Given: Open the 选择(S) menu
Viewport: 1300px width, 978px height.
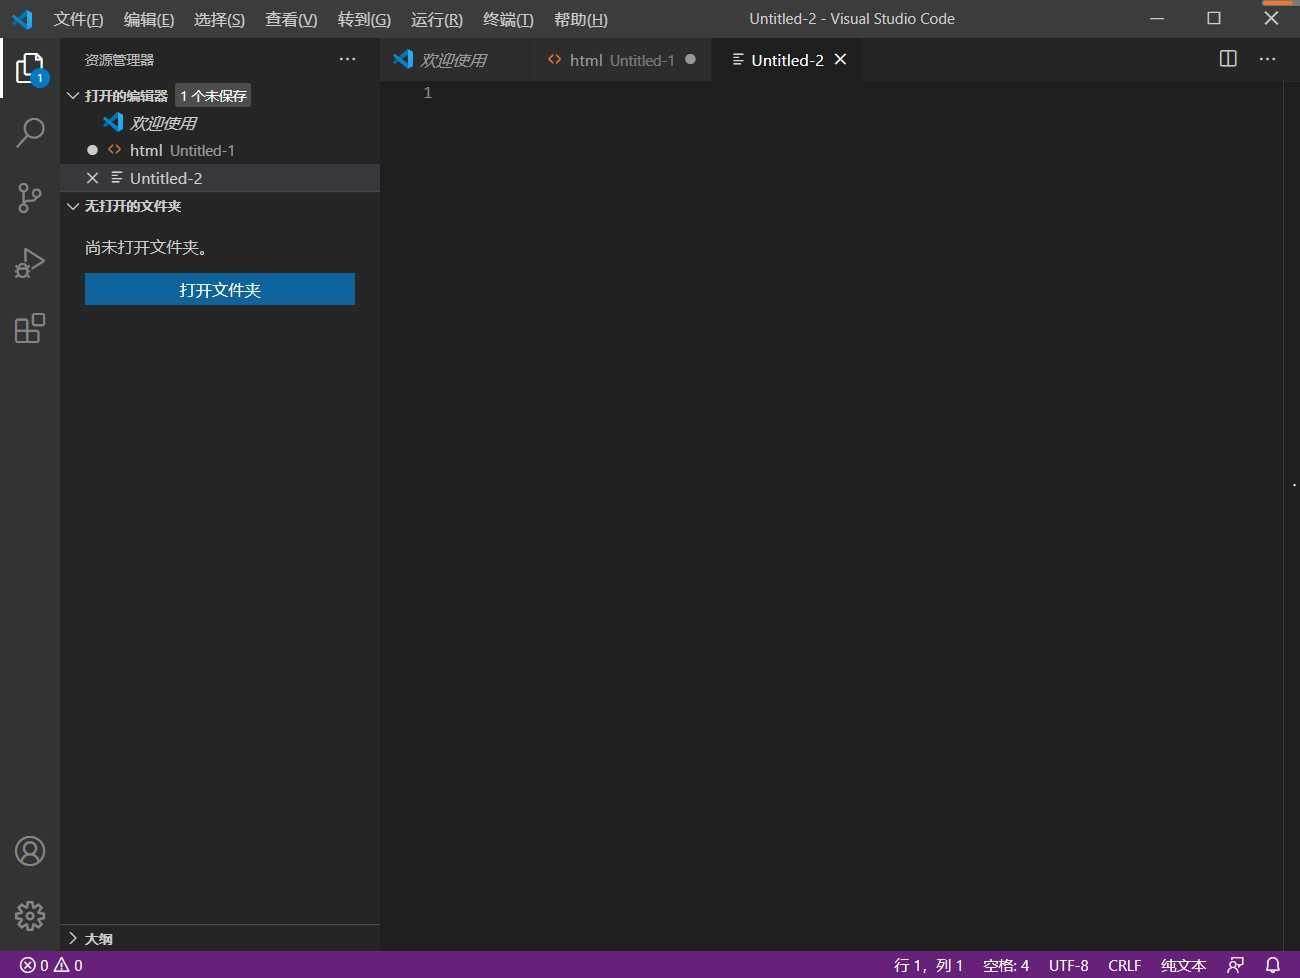Looking at the screenshot, I should [x=219, y=19].
